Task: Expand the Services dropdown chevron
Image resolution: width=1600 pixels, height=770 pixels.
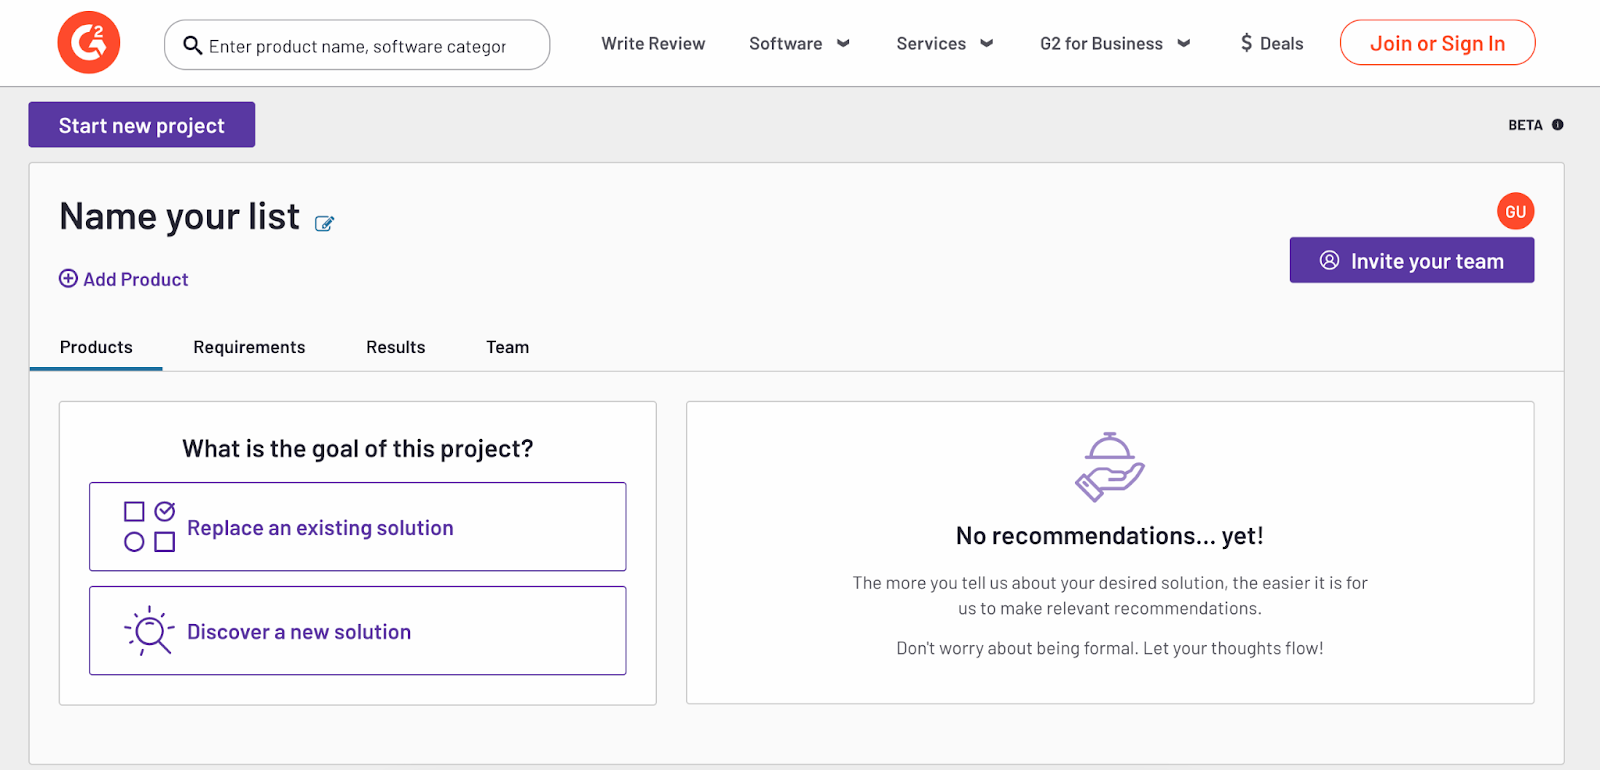Action: [x=987, y=43]
